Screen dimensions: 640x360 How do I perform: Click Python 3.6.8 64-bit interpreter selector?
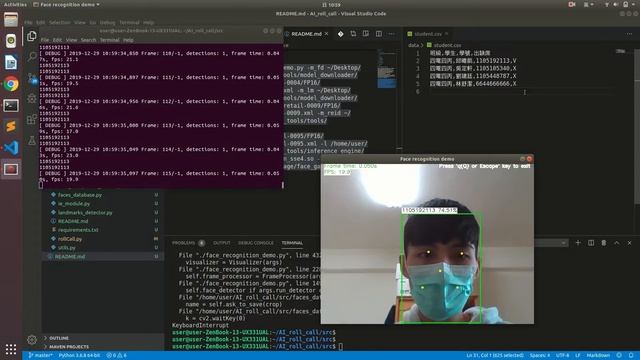coord(79,356)
